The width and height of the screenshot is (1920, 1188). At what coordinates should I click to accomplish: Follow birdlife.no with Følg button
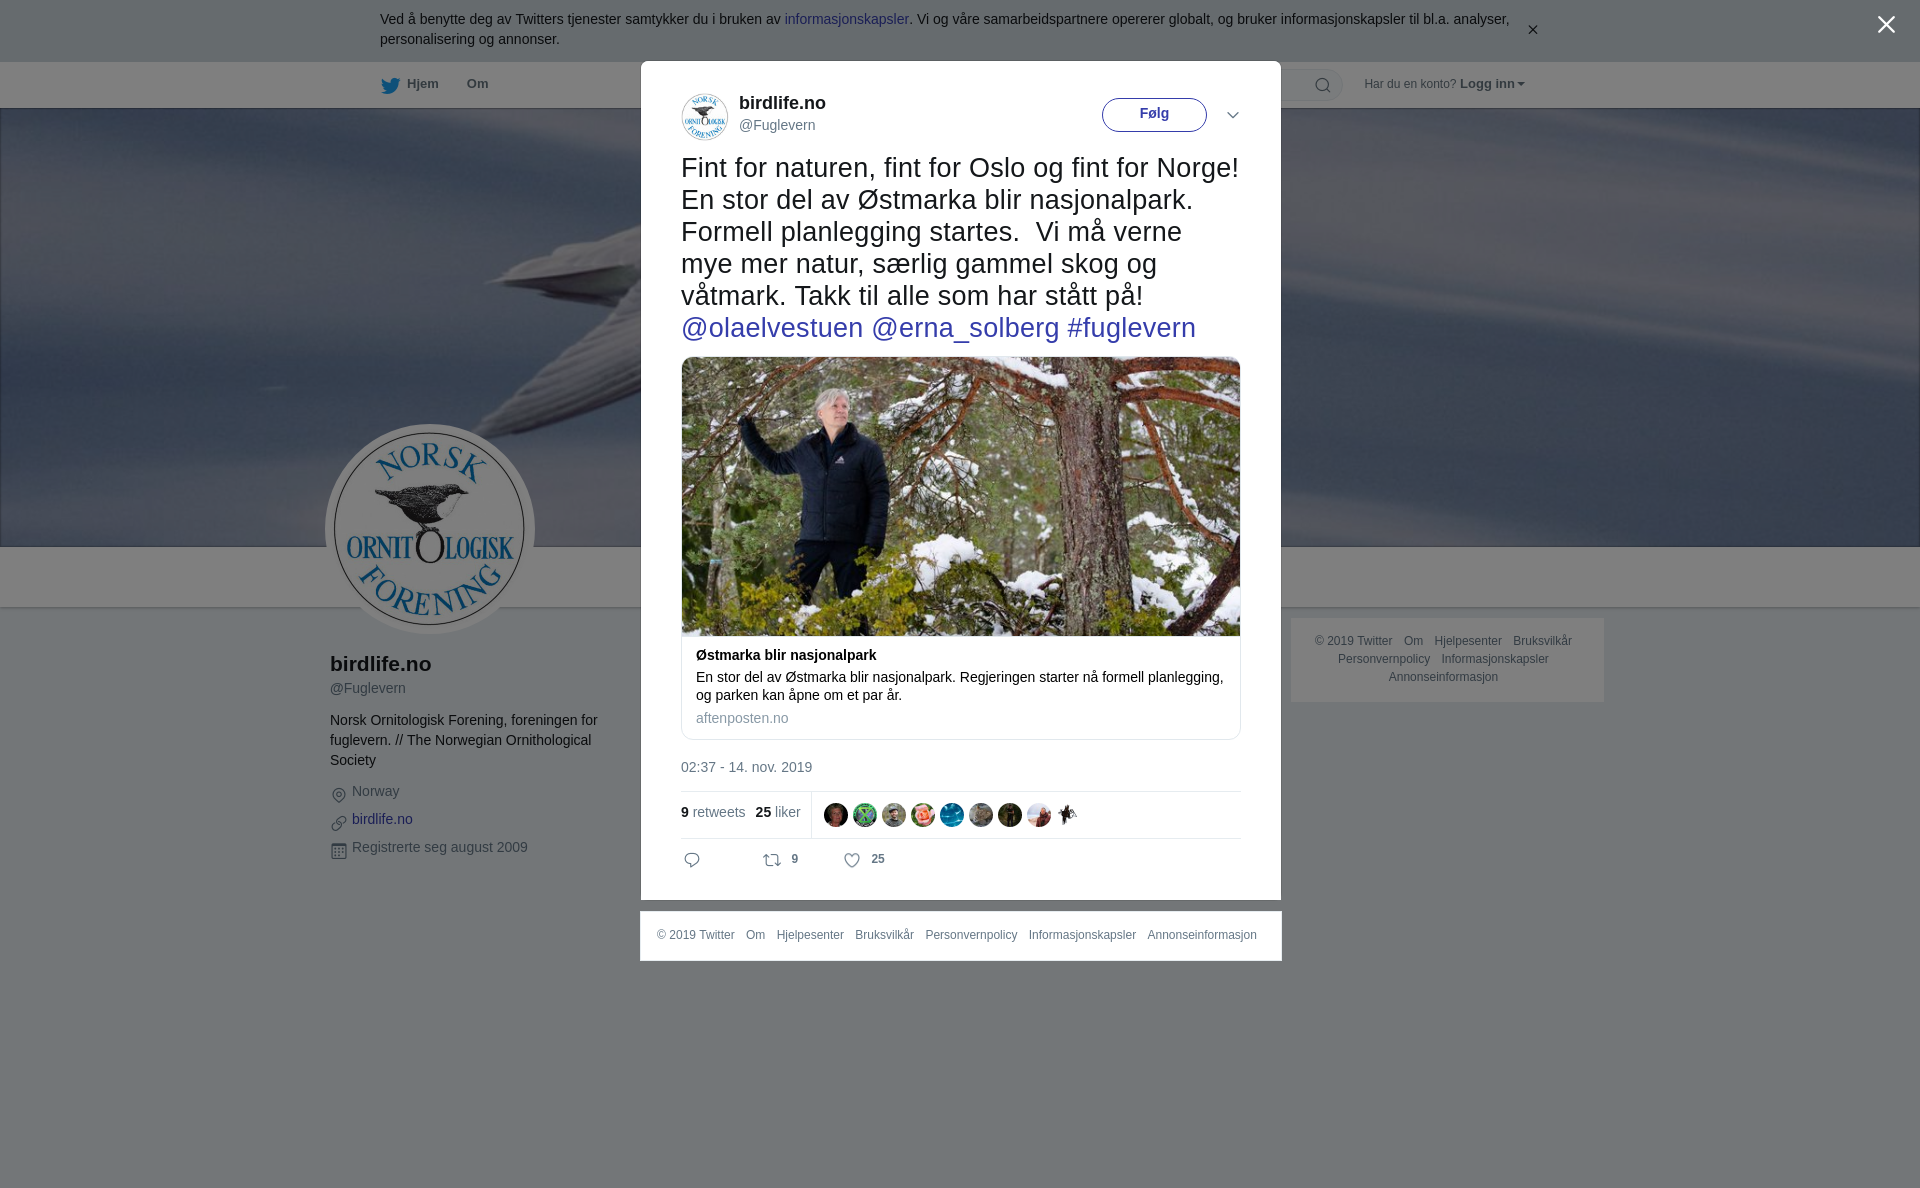pos(1154,115)
